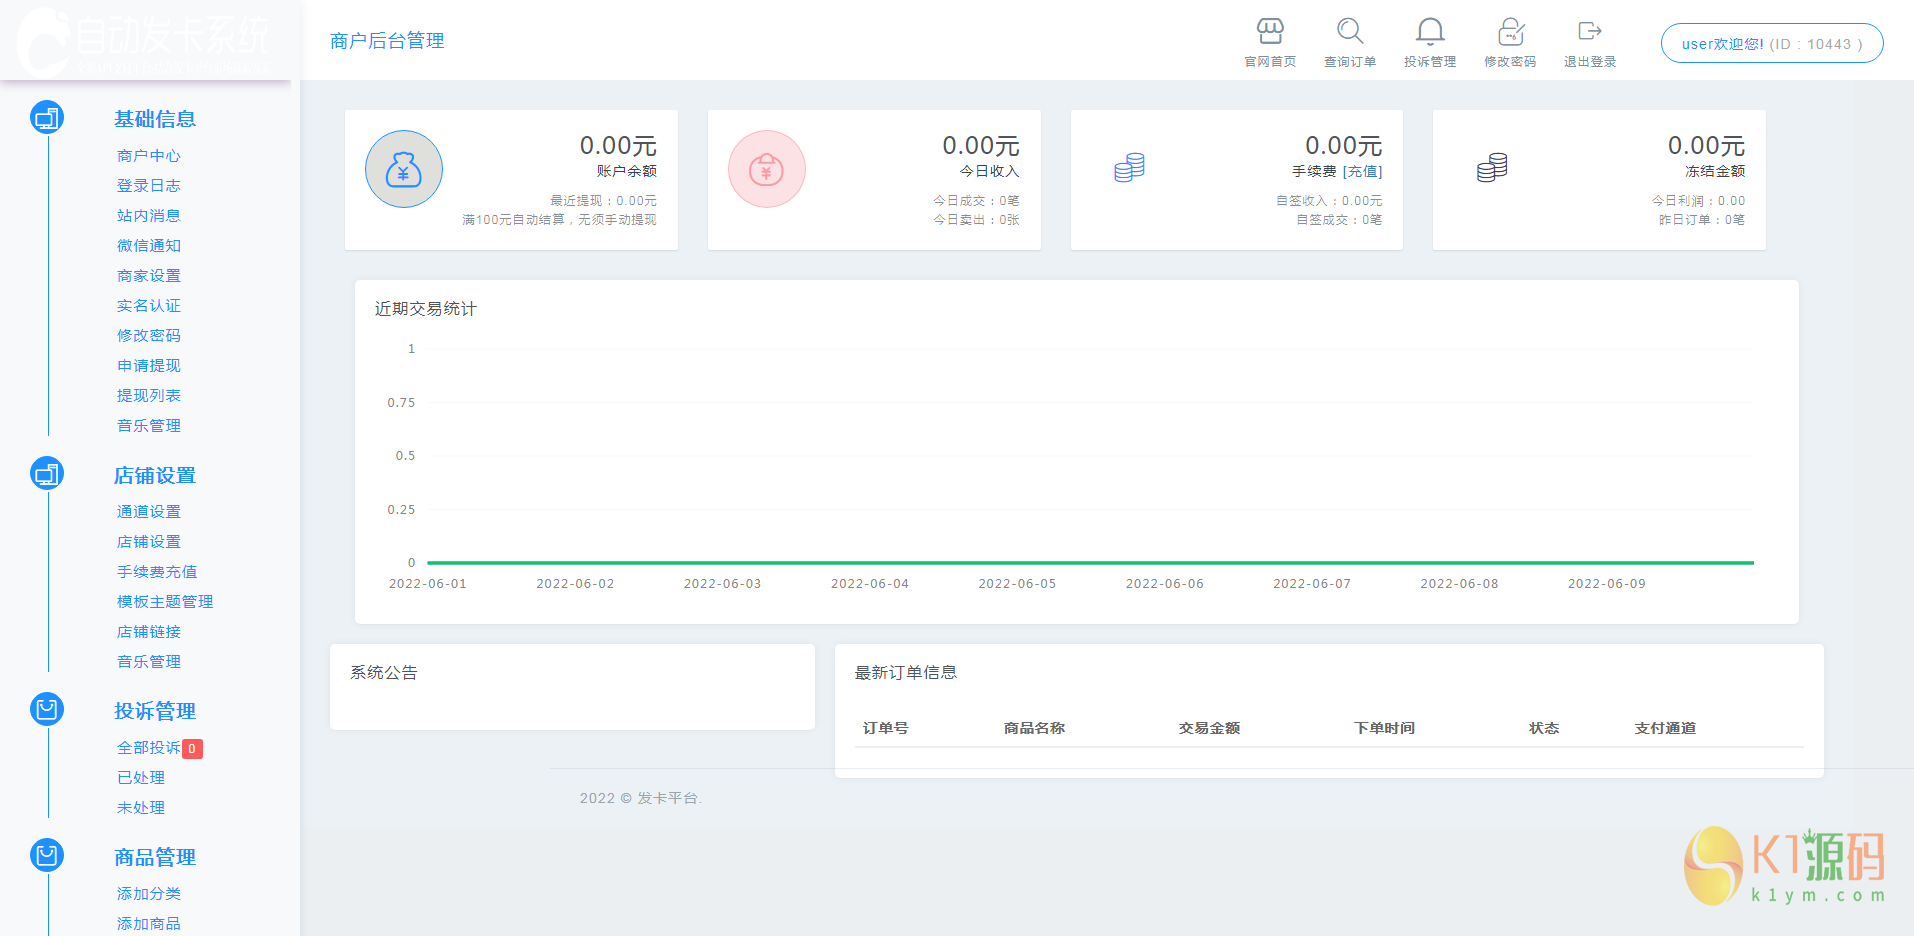Viewport: 1914px width, 936px height.
Task: Expand the 店铺设置 sidebar section
Action: [x=155, y=476]
